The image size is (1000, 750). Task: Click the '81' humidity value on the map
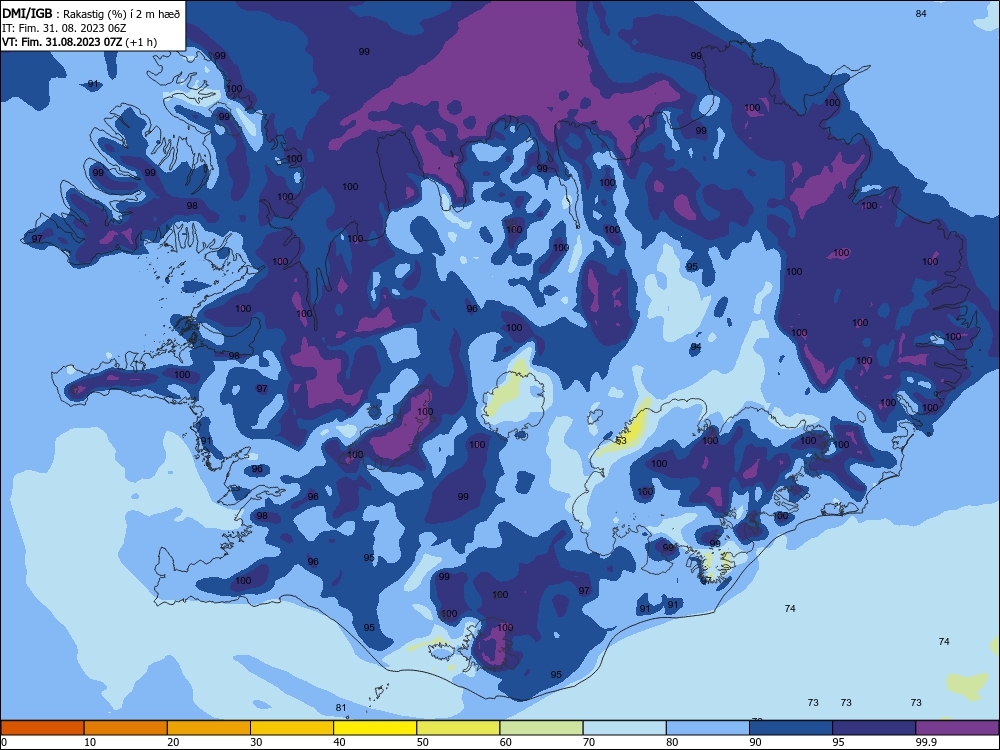pos(341,707)
